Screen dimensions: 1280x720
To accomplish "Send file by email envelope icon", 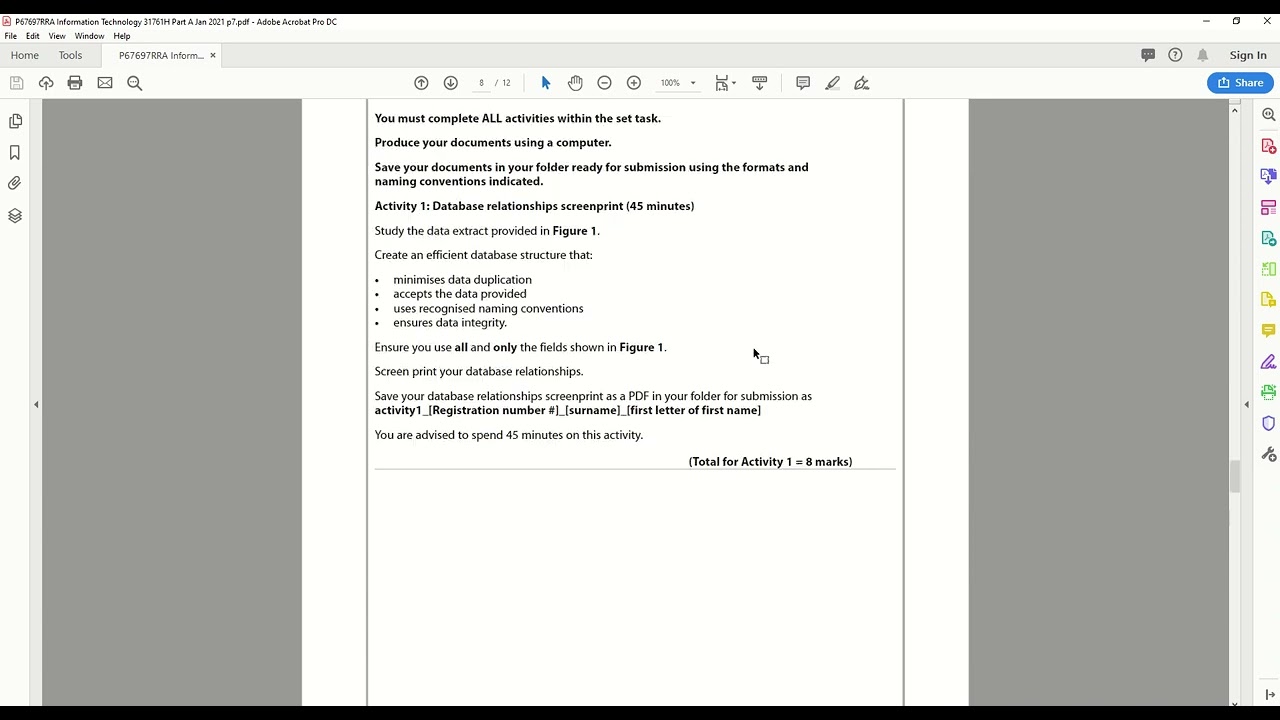I will [105, 83].
